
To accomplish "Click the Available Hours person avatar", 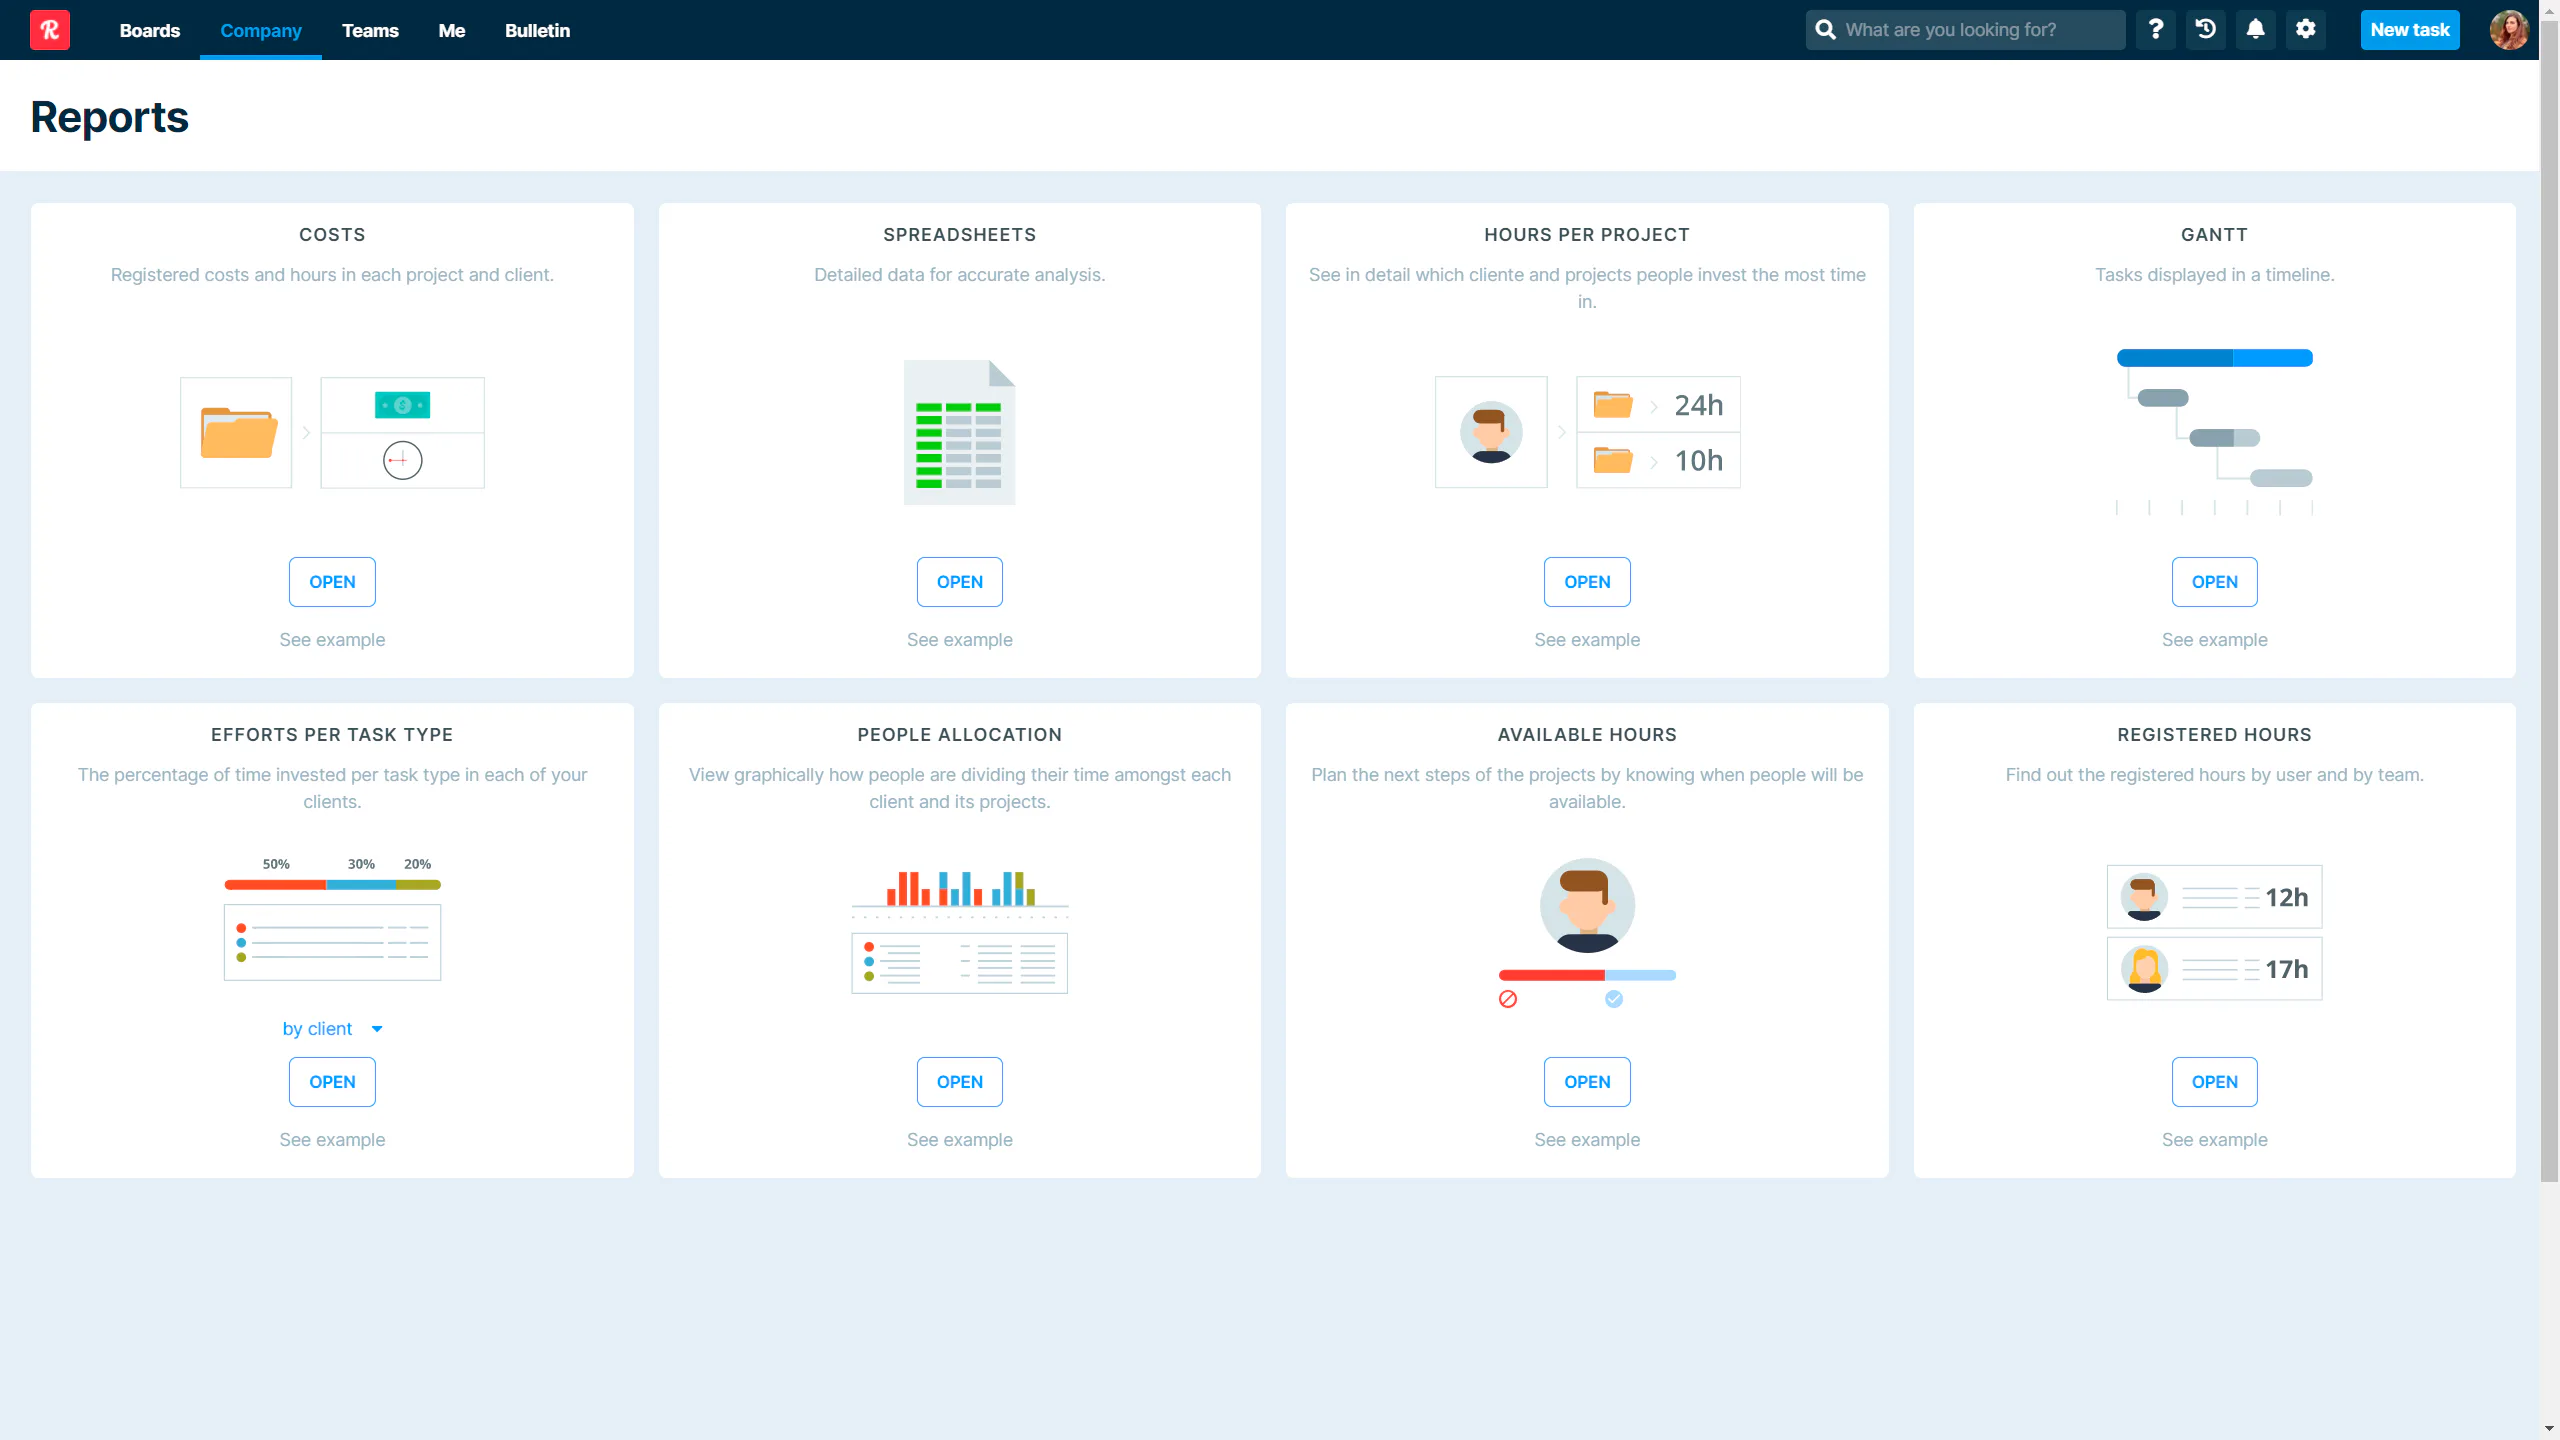I will coord(1587,905).
